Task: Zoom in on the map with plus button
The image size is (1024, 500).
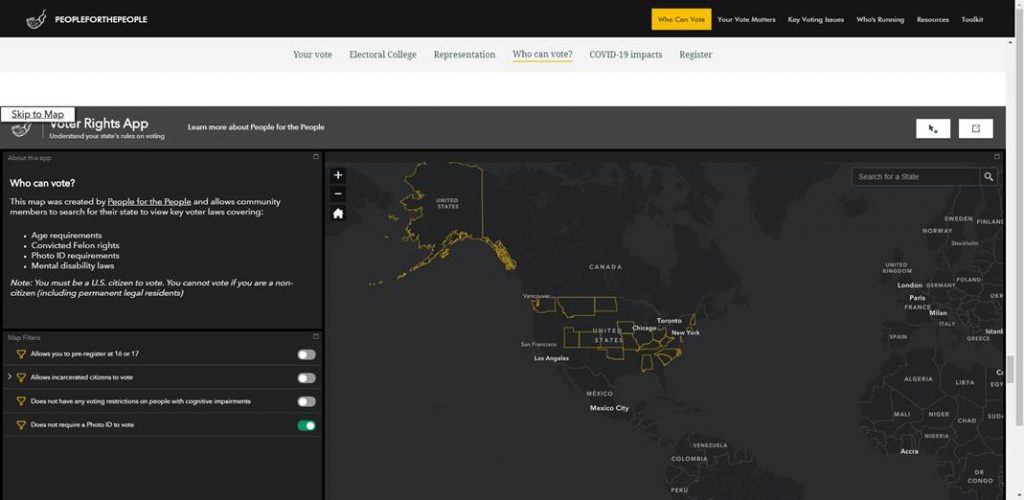Action: pos(338,175)
